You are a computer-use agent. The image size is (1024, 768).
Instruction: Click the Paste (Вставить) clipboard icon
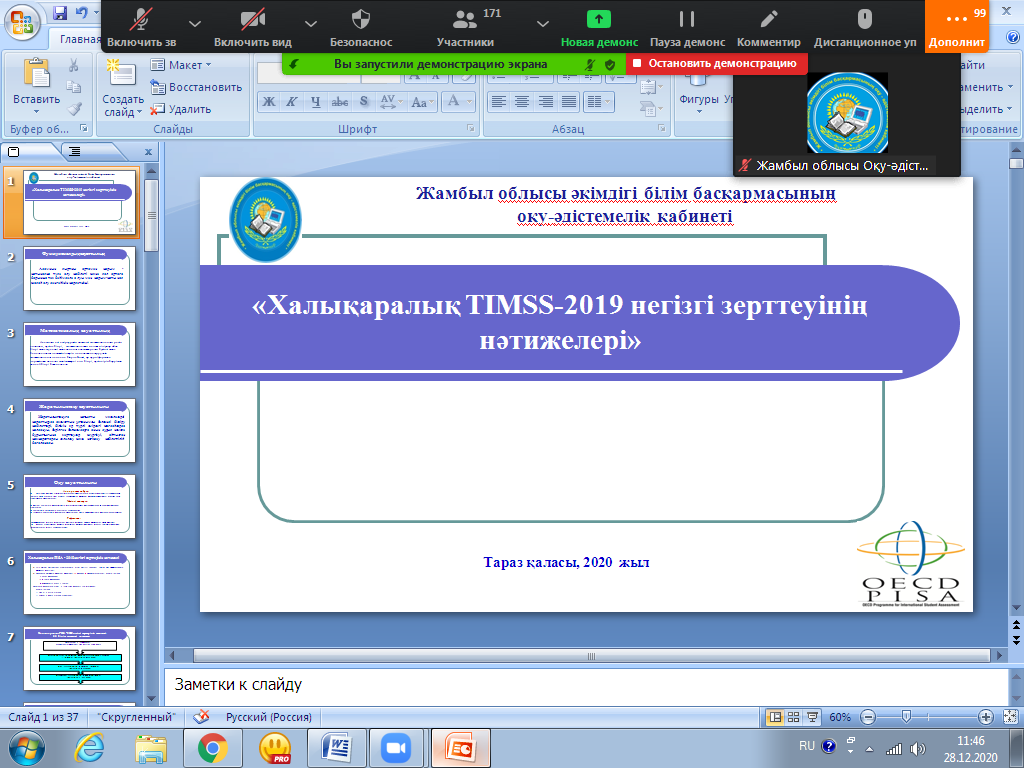coord(37,73)
